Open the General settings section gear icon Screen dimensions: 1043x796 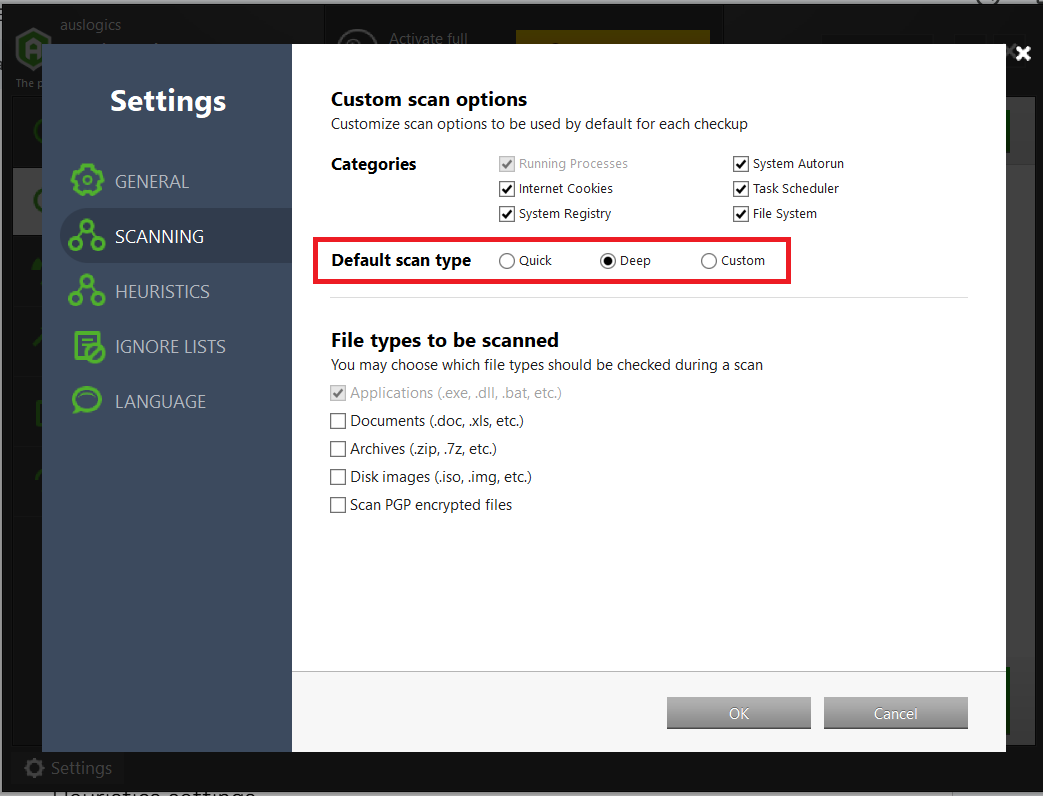coord(87,180)
